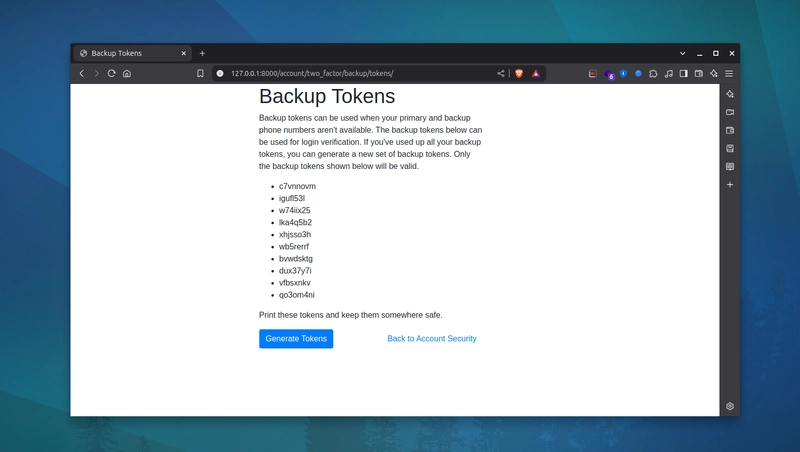Open sidebar settings gear at bottom
Viewport: 800px width, 452px height.
point(730,406)
